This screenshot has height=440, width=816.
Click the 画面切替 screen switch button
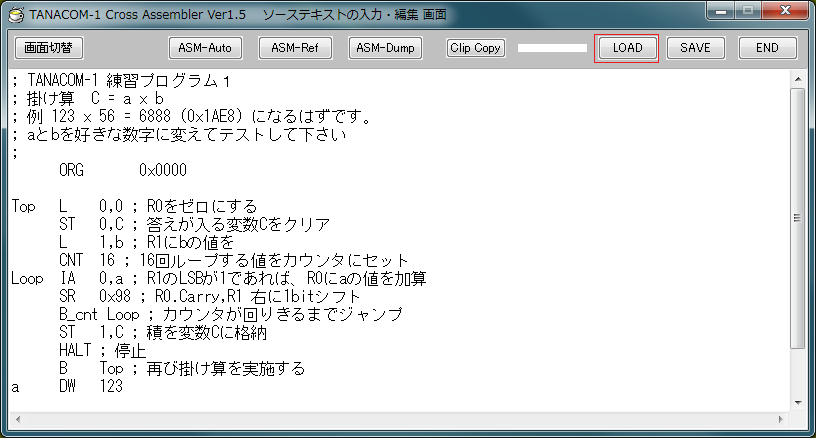tap(48, 48)
